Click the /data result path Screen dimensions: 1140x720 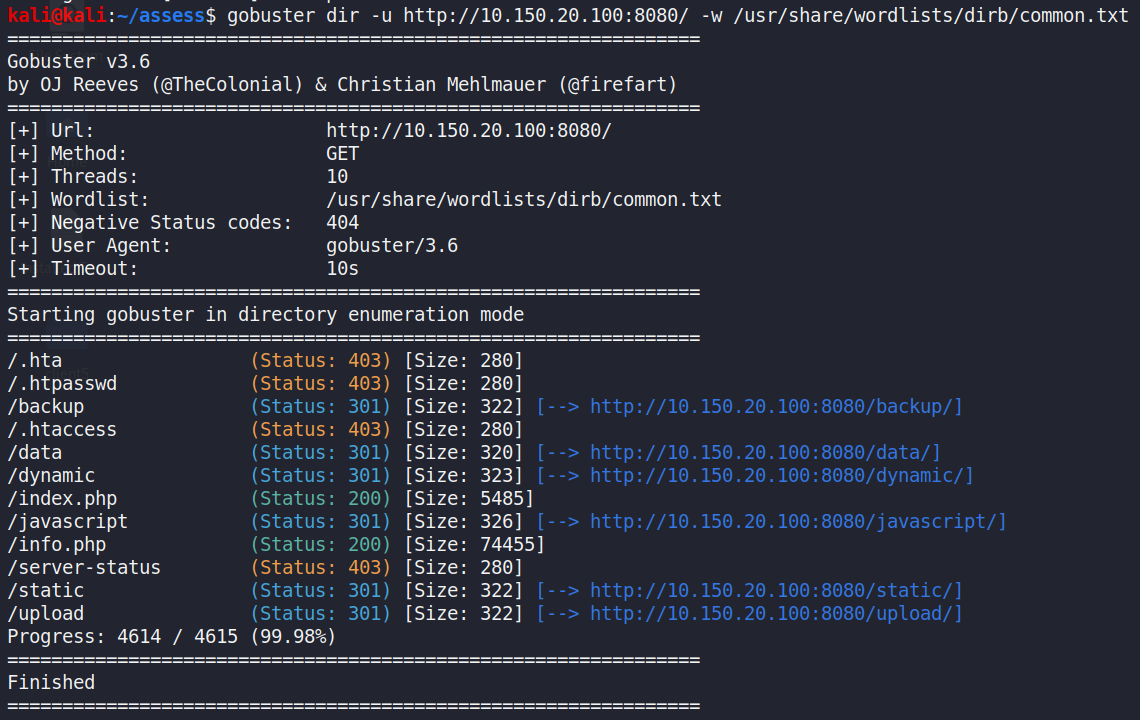click(34, 452)
